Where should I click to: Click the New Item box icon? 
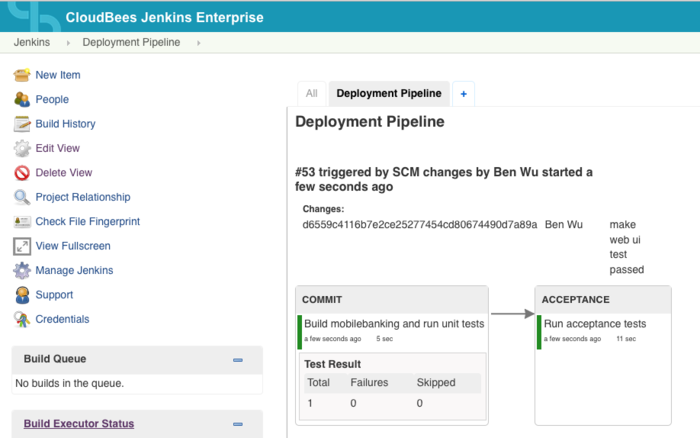tap(21, 75)
